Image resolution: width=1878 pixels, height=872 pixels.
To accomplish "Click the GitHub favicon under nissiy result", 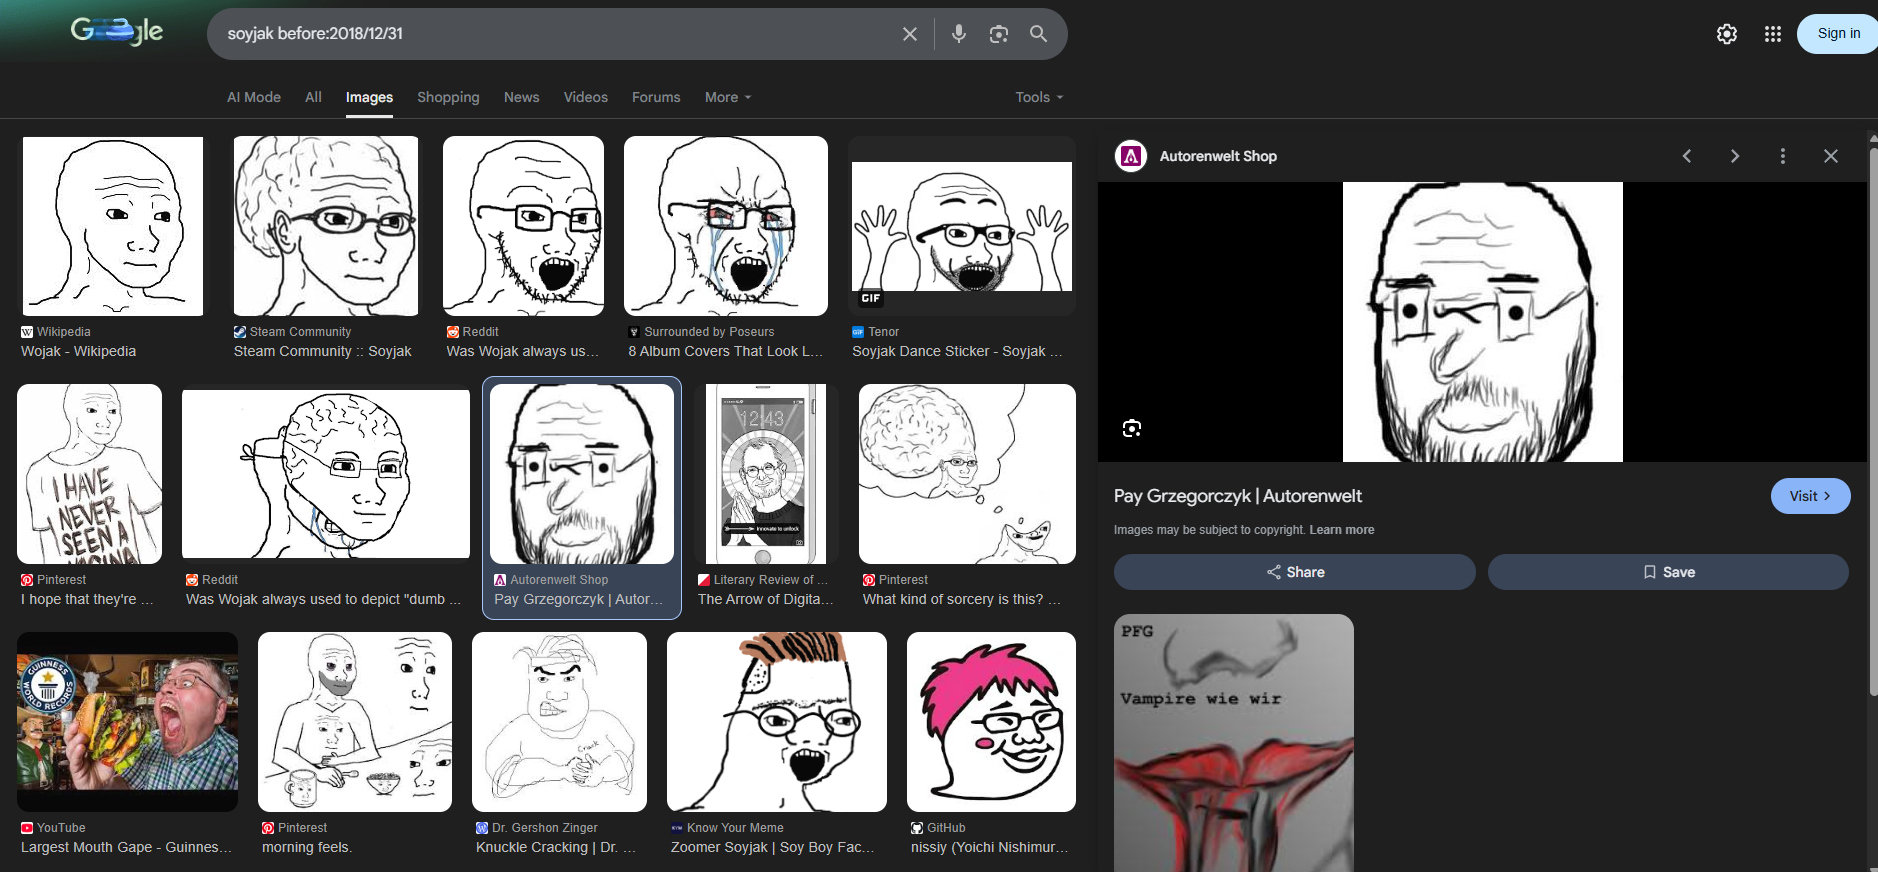I will coord(917,828).
